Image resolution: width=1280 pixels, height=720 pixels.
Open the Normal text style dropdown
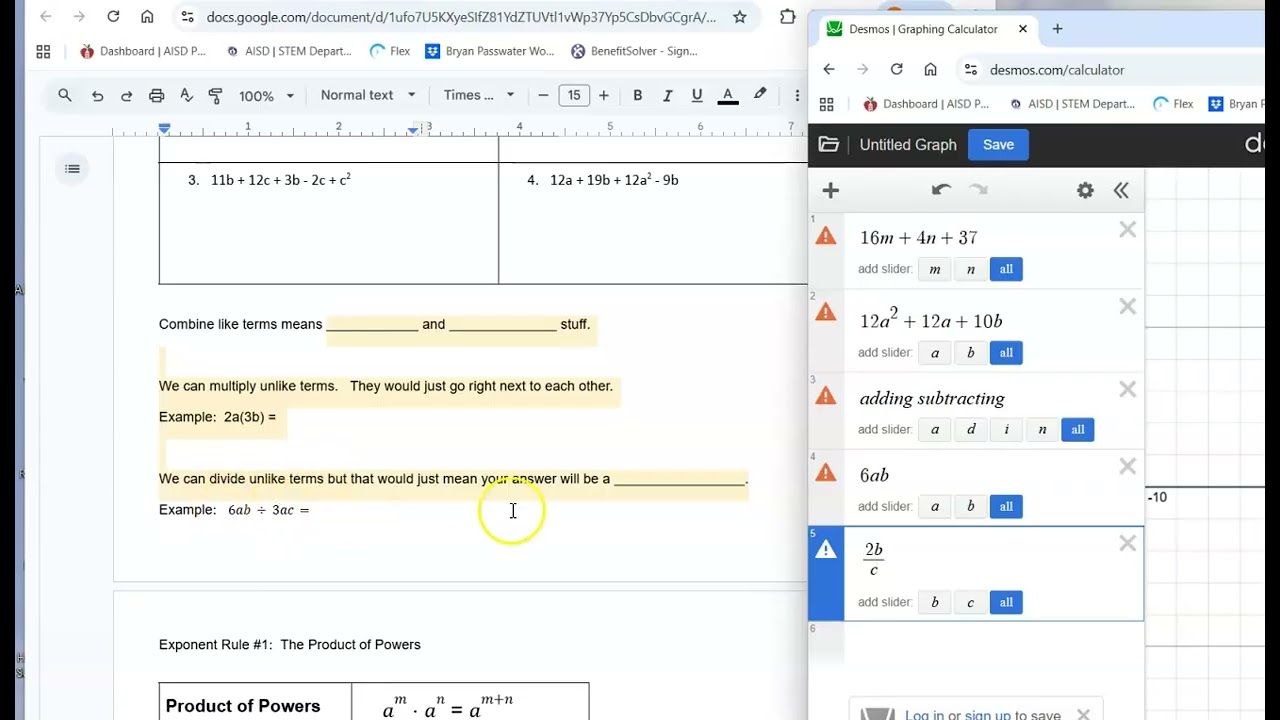(x=368, y=96)
